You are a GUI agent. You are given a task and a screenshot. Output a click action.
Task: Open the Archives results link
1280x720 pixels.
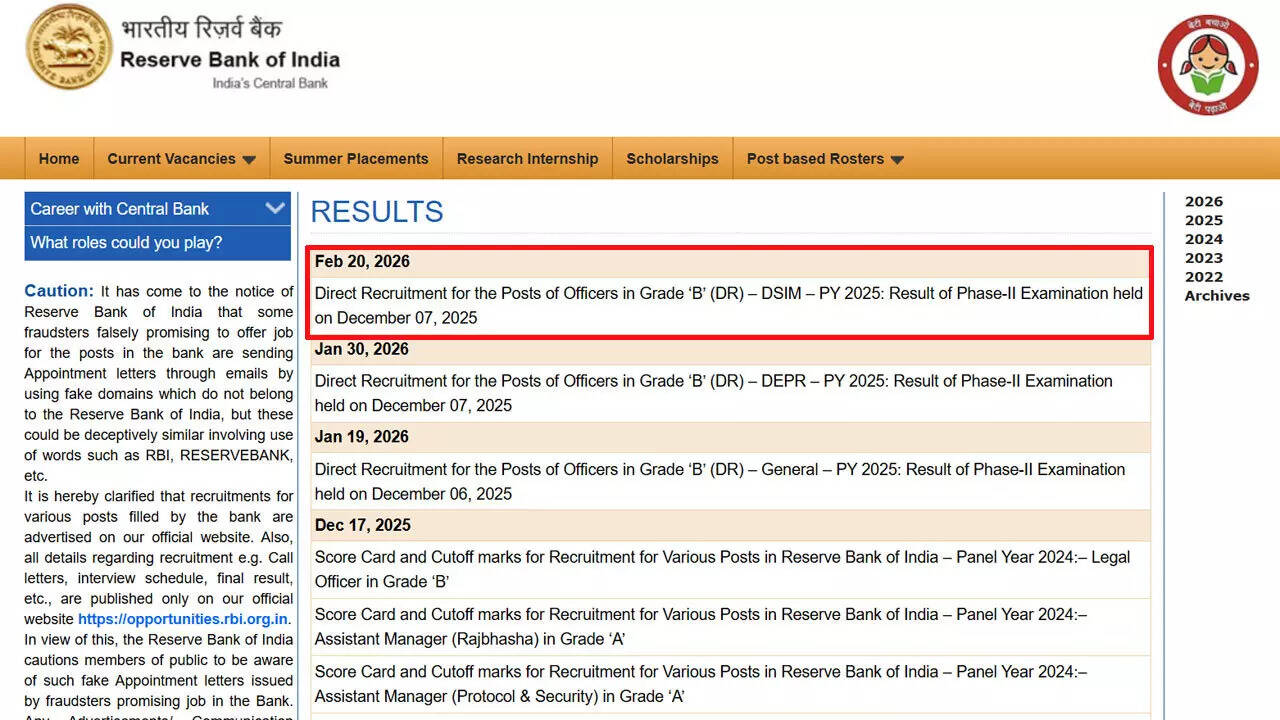point(1217,296)
